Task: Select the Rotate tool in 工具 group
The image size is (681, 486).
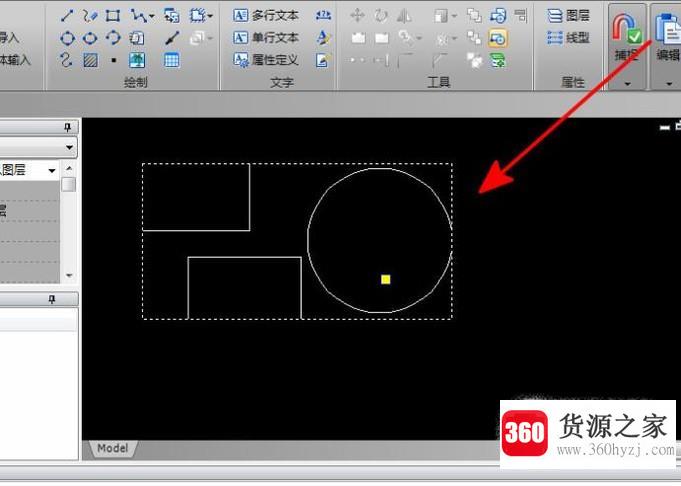Action: point(381,16)
